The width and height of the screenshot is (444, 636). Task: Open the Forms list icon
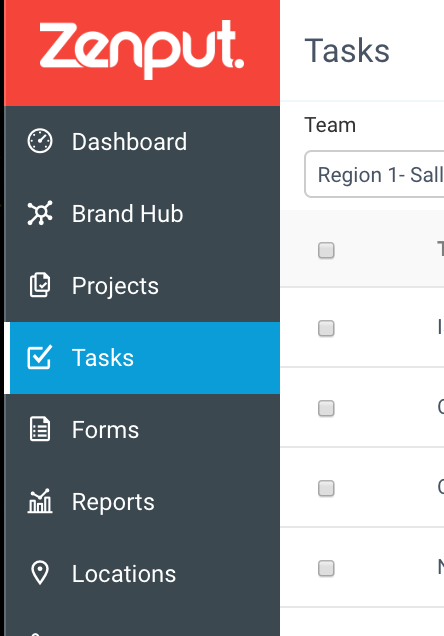(x=40, y=429)
